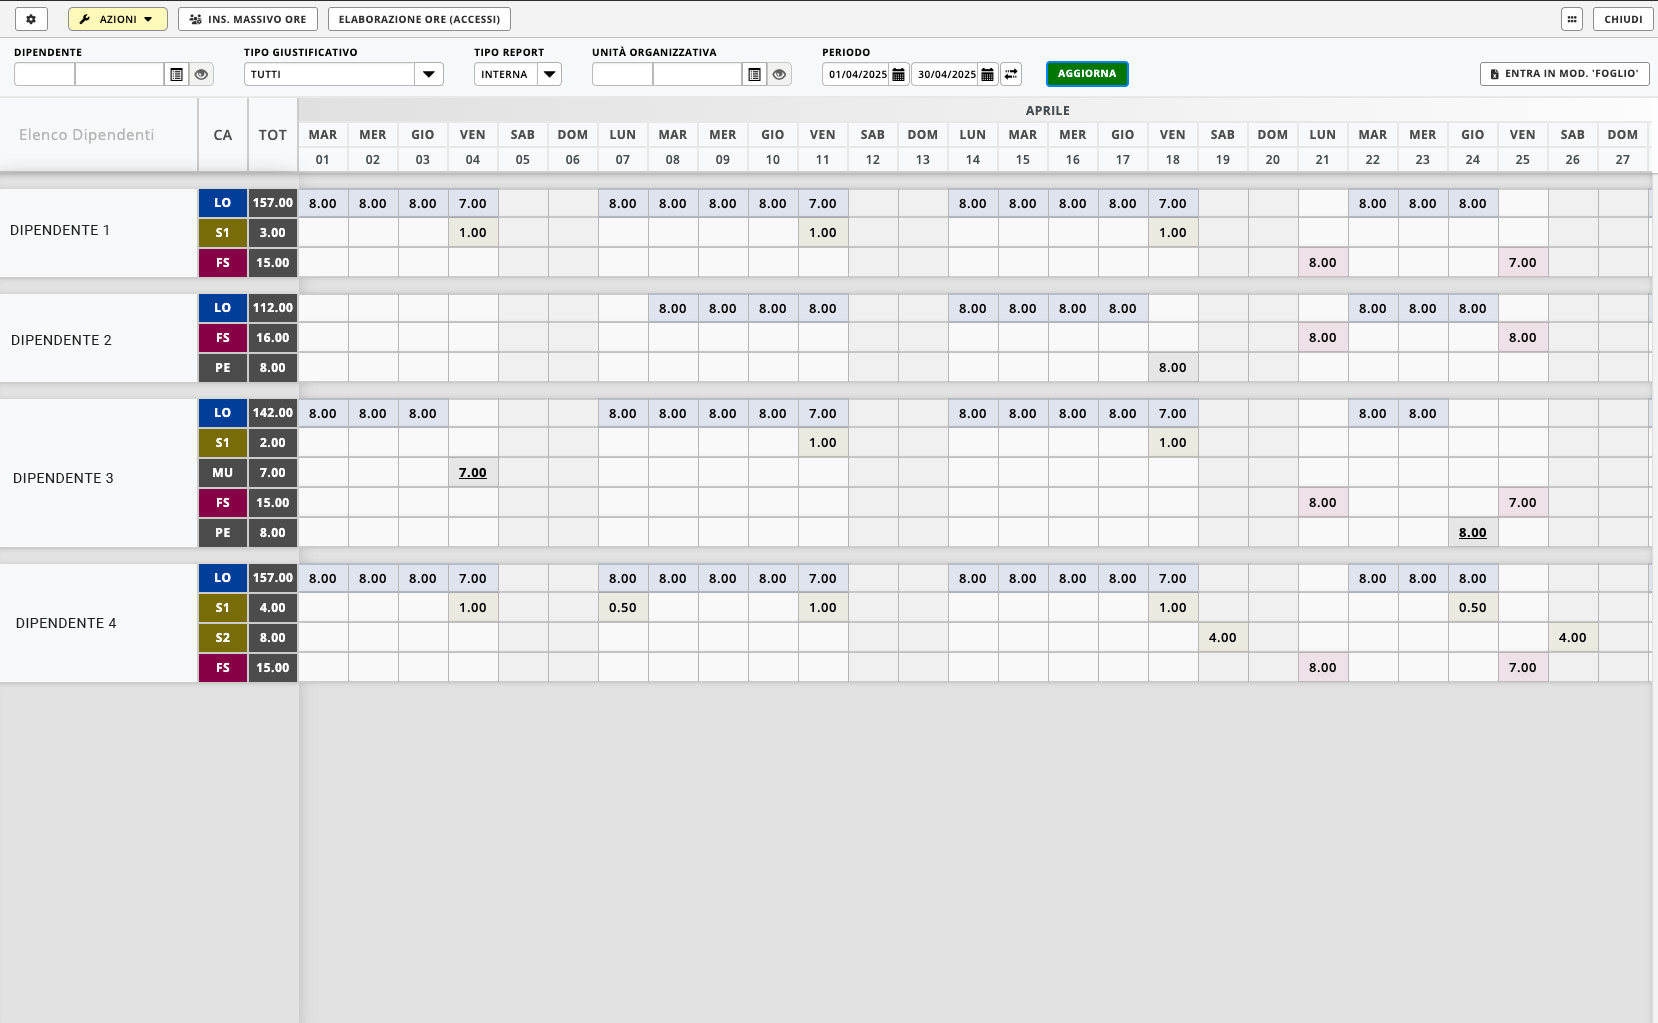Click Dipendente 1 blue LO code swatch

tap(222, 203)
